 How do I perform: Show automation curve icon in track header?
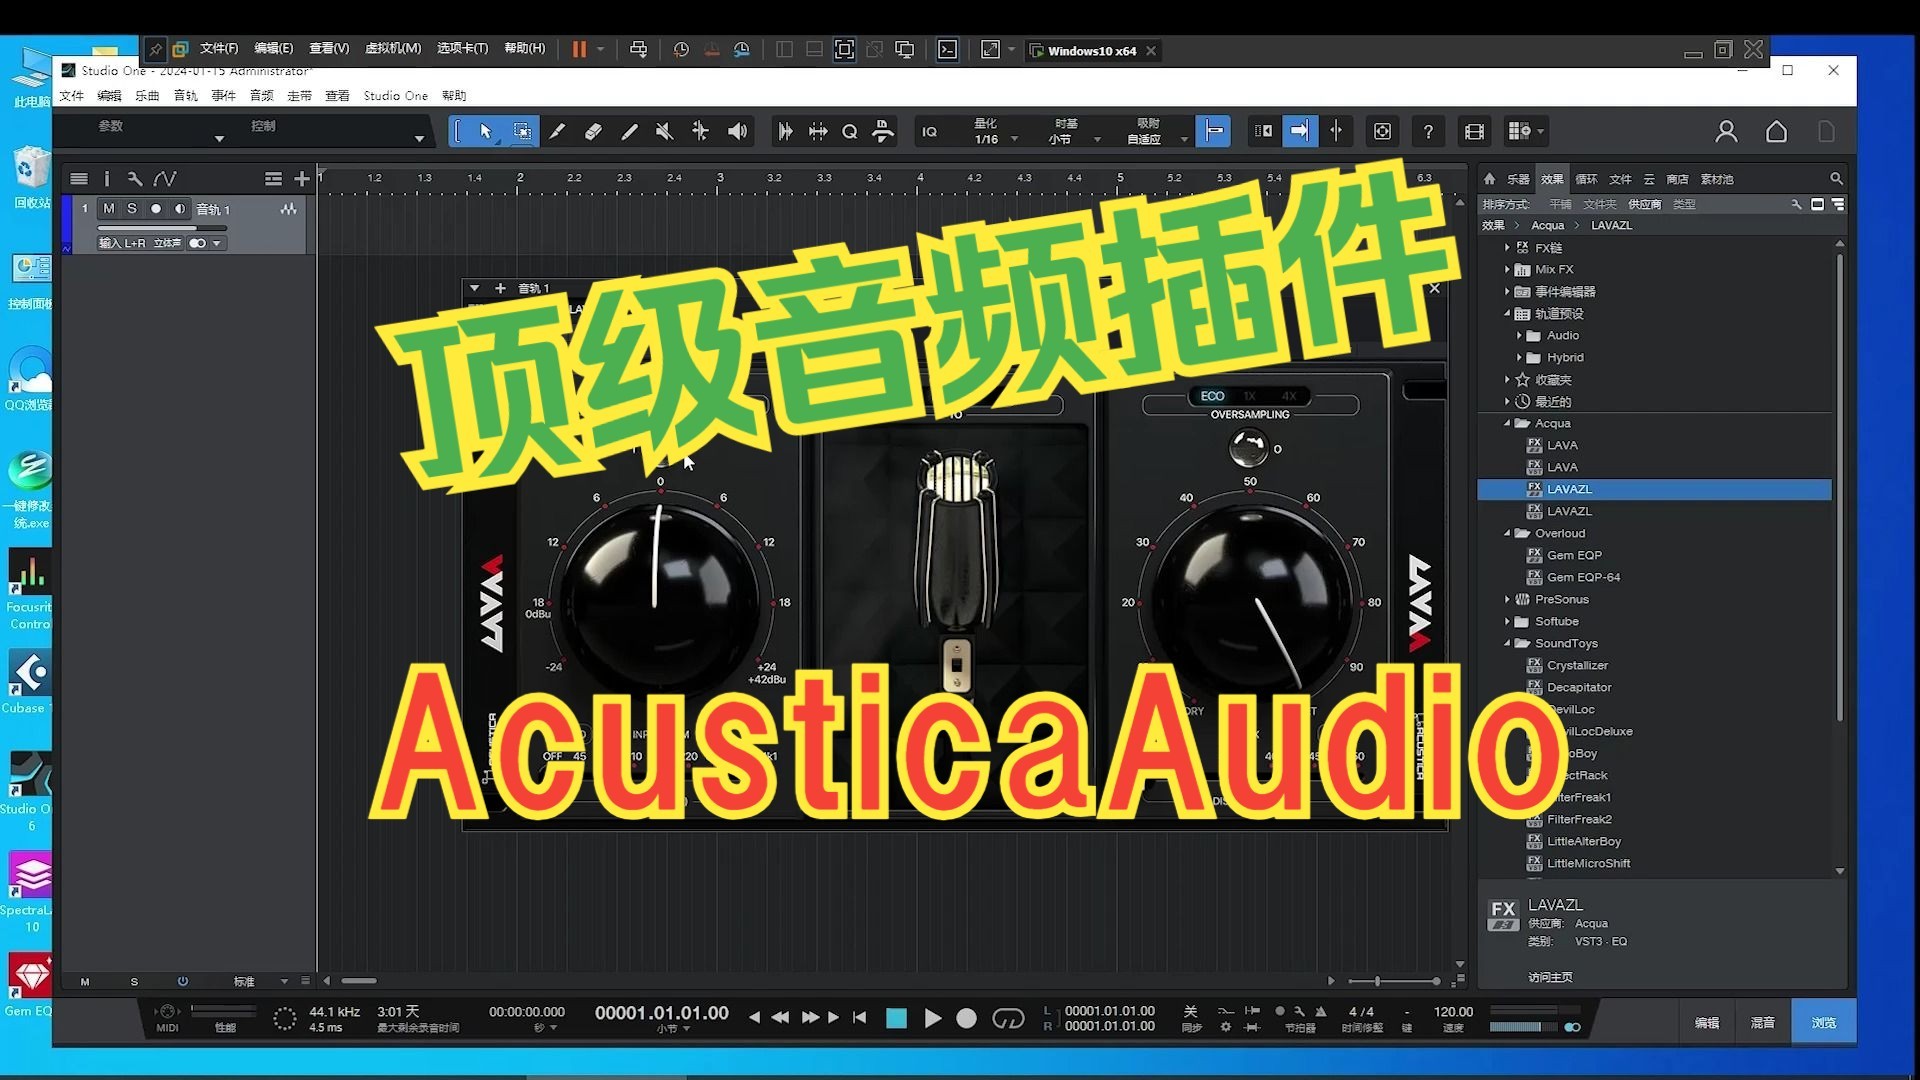165,179
